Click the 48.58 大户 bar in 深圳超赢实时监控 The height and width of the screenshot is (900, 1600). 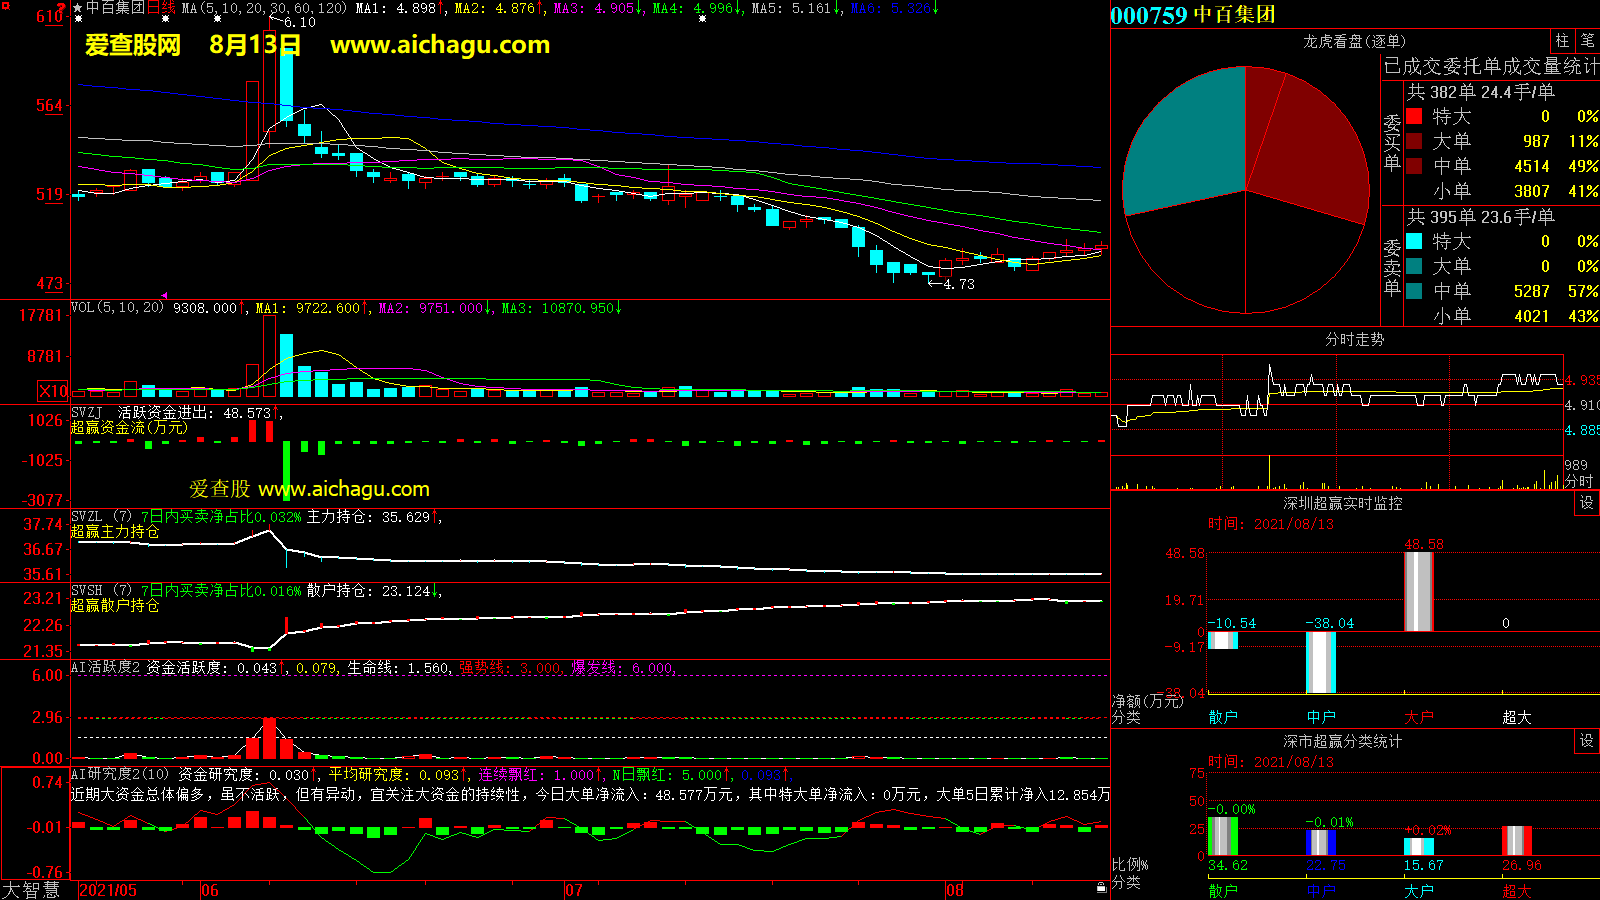[x=1418, y=591]
